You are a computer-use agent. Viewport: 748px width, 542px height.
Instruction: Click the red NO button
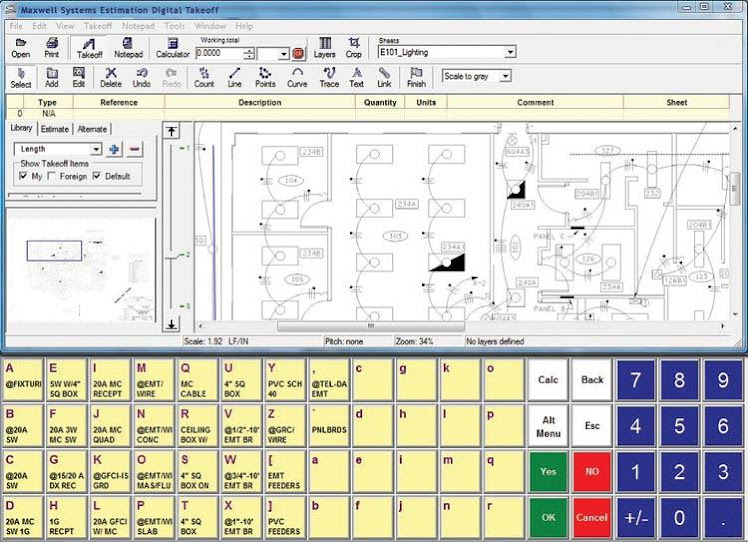[x=592, y=471]
